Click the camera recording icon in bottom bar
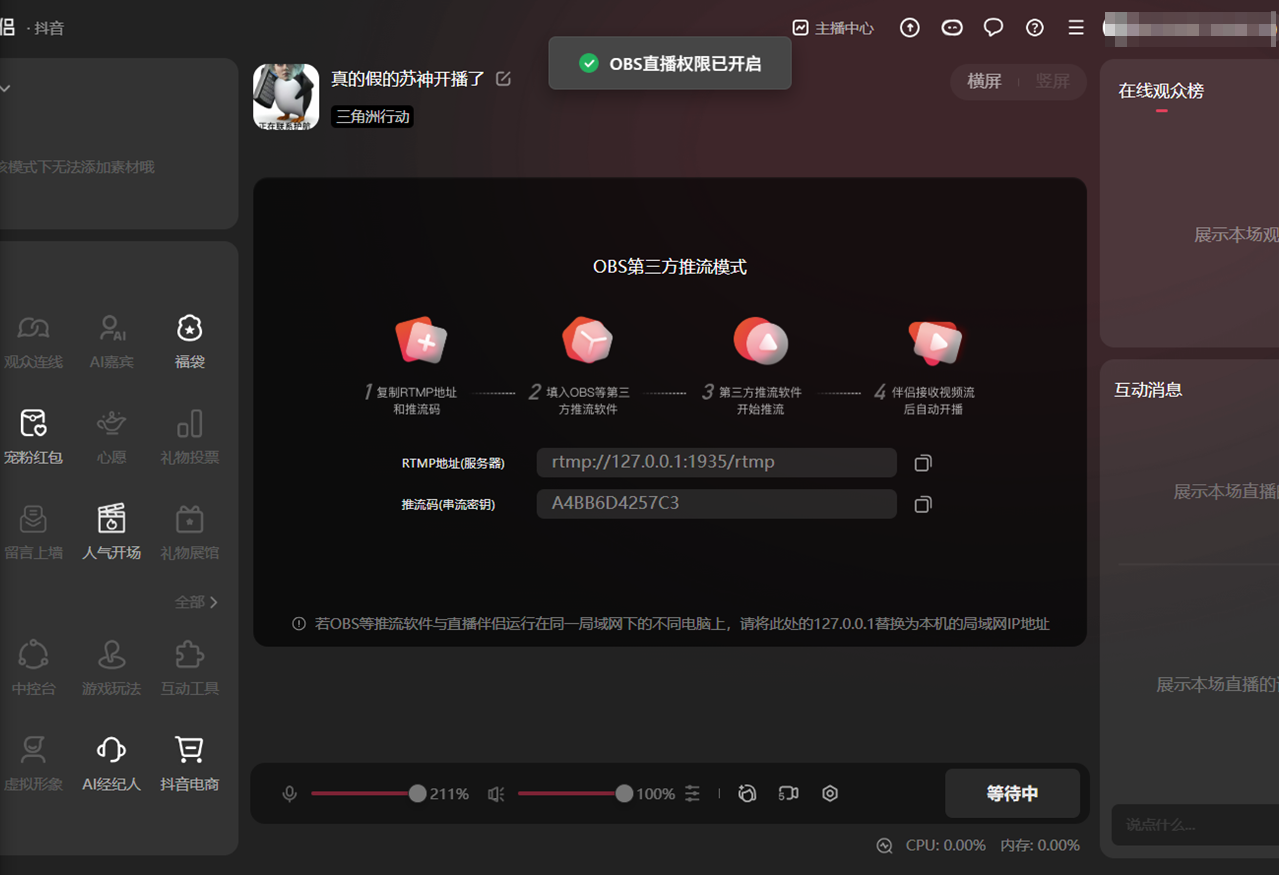 click(788, 793)
